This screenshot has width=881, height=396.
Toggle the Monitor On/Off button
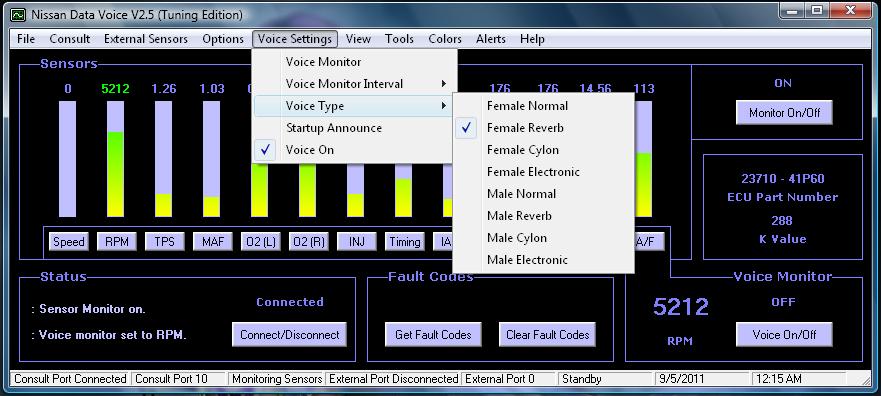[784, 113]
